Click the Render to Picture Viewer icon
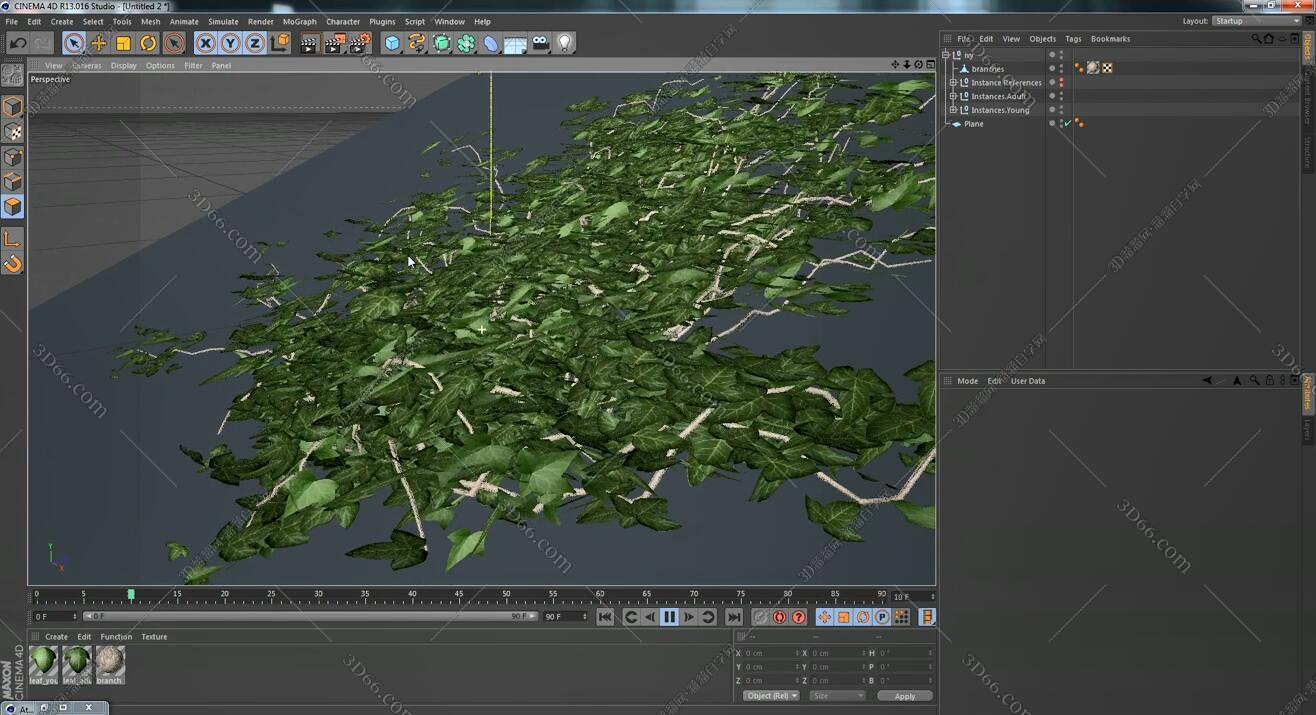 (334, 43)
